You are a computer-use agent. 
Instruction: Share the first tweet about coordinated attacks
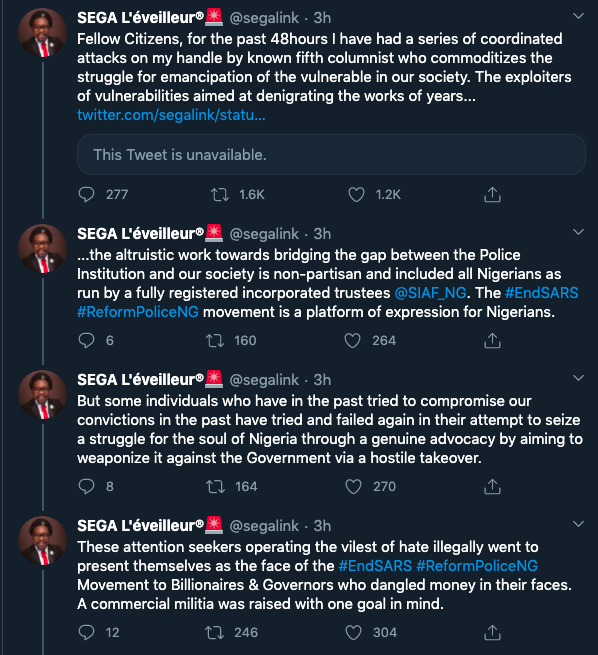[x=492, y=195]
